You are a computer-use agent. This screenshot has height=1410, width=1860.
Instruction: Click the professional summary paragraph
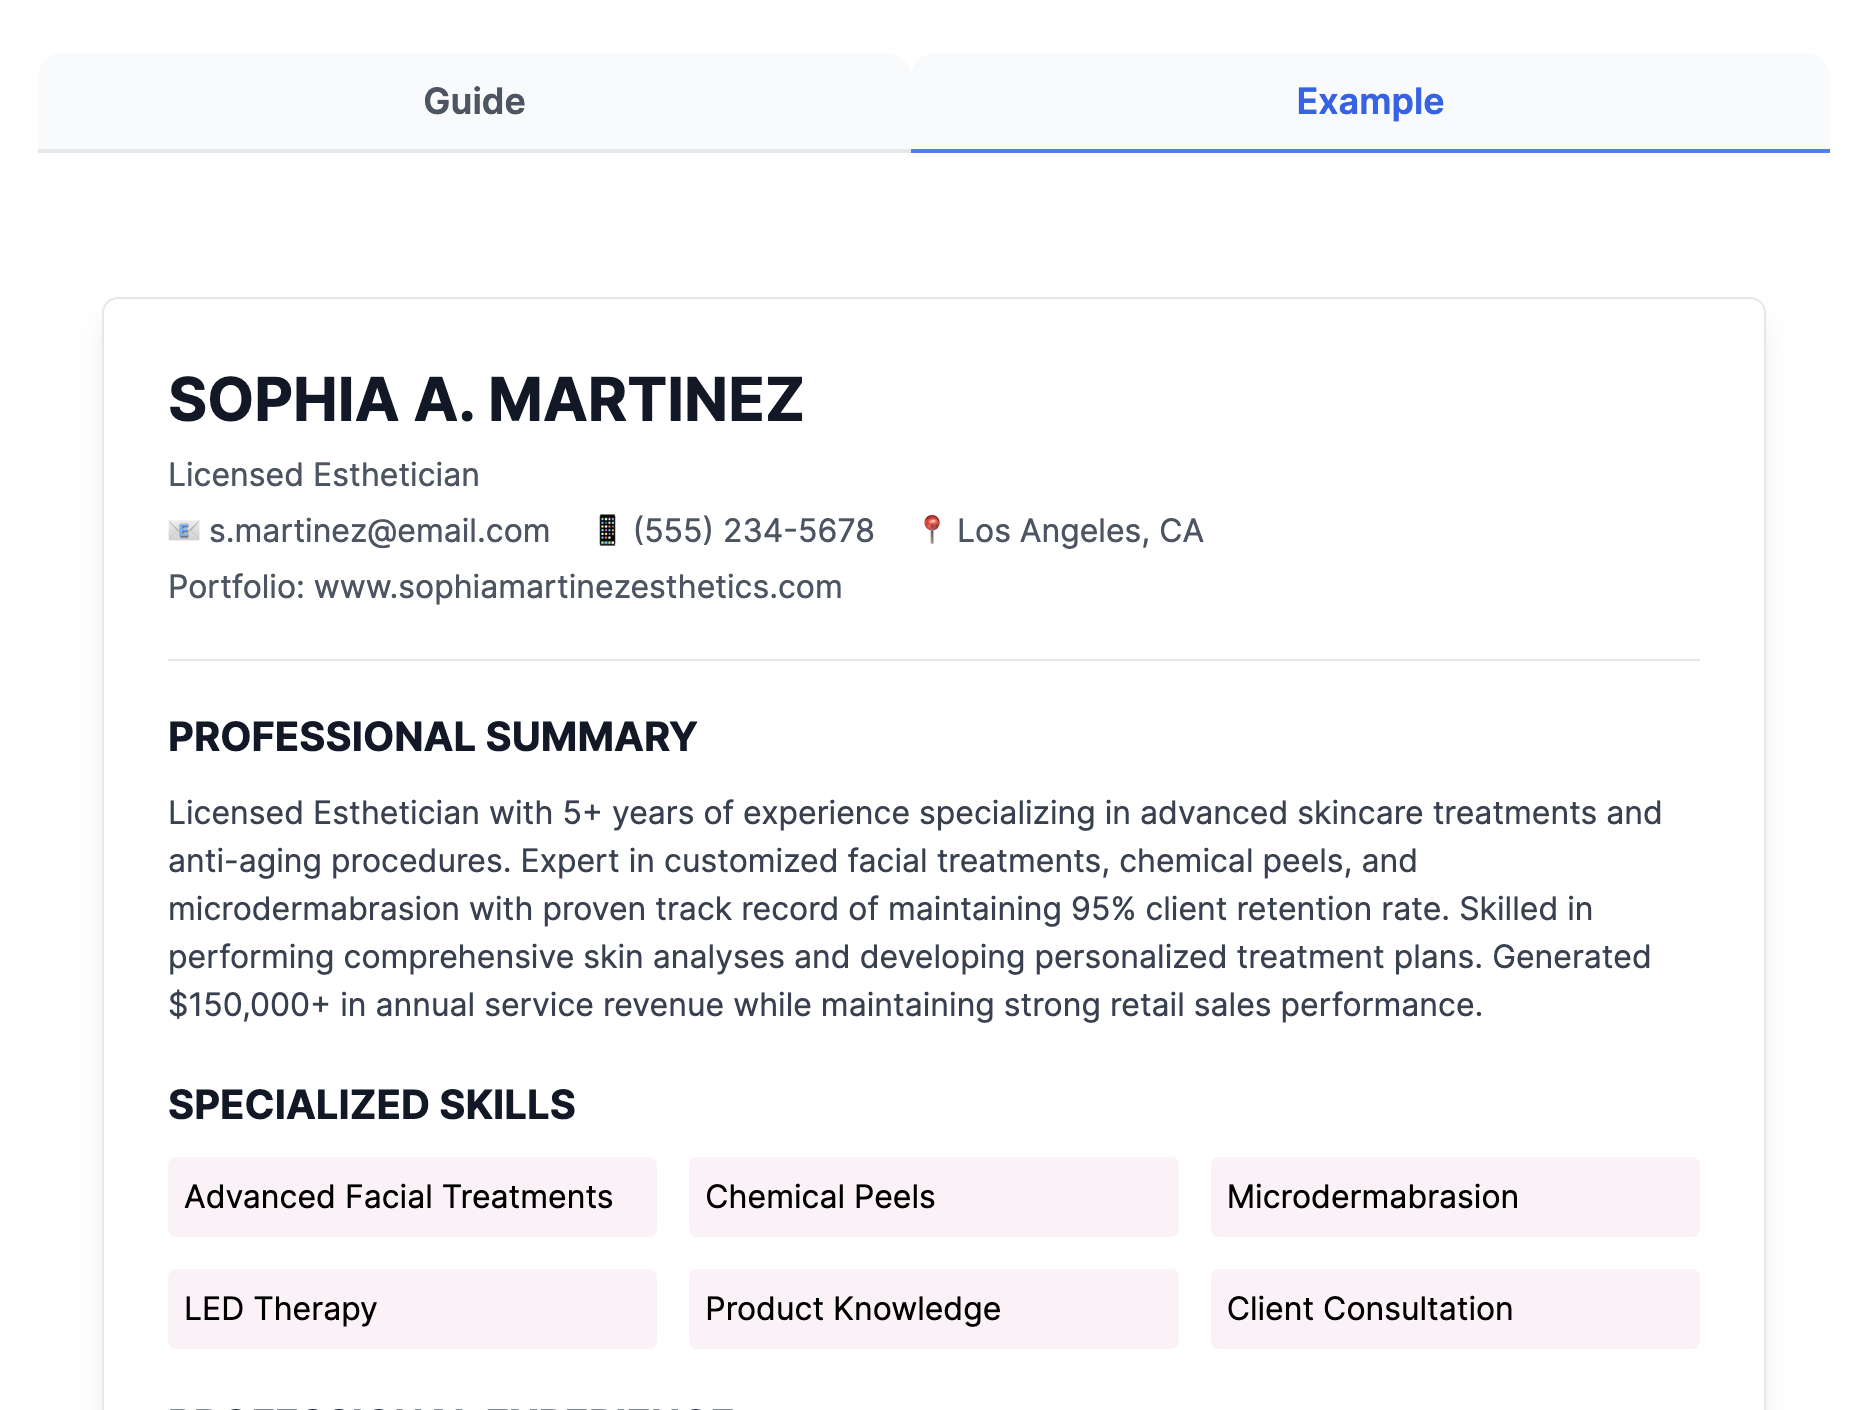point(914,908)
